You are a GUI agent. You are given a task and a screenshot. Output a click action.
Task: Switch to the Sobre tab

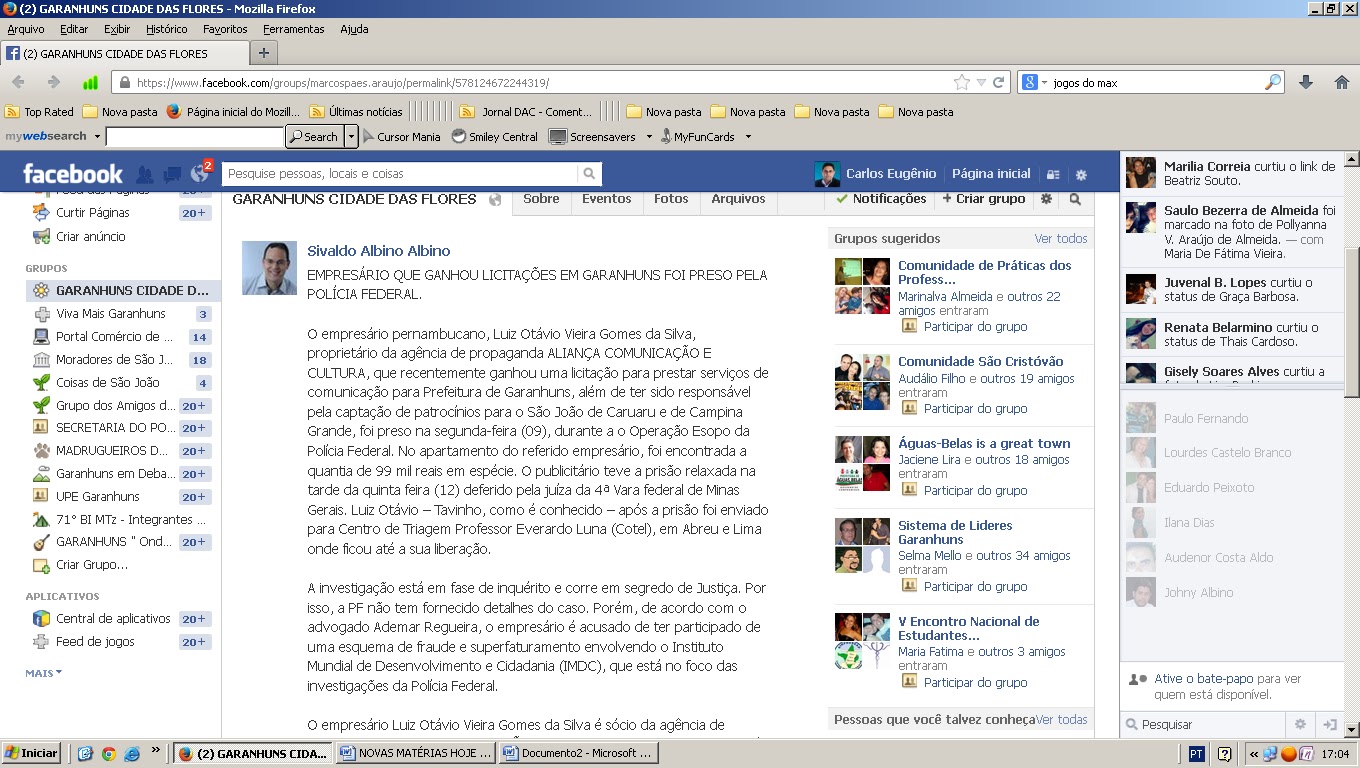541,199
